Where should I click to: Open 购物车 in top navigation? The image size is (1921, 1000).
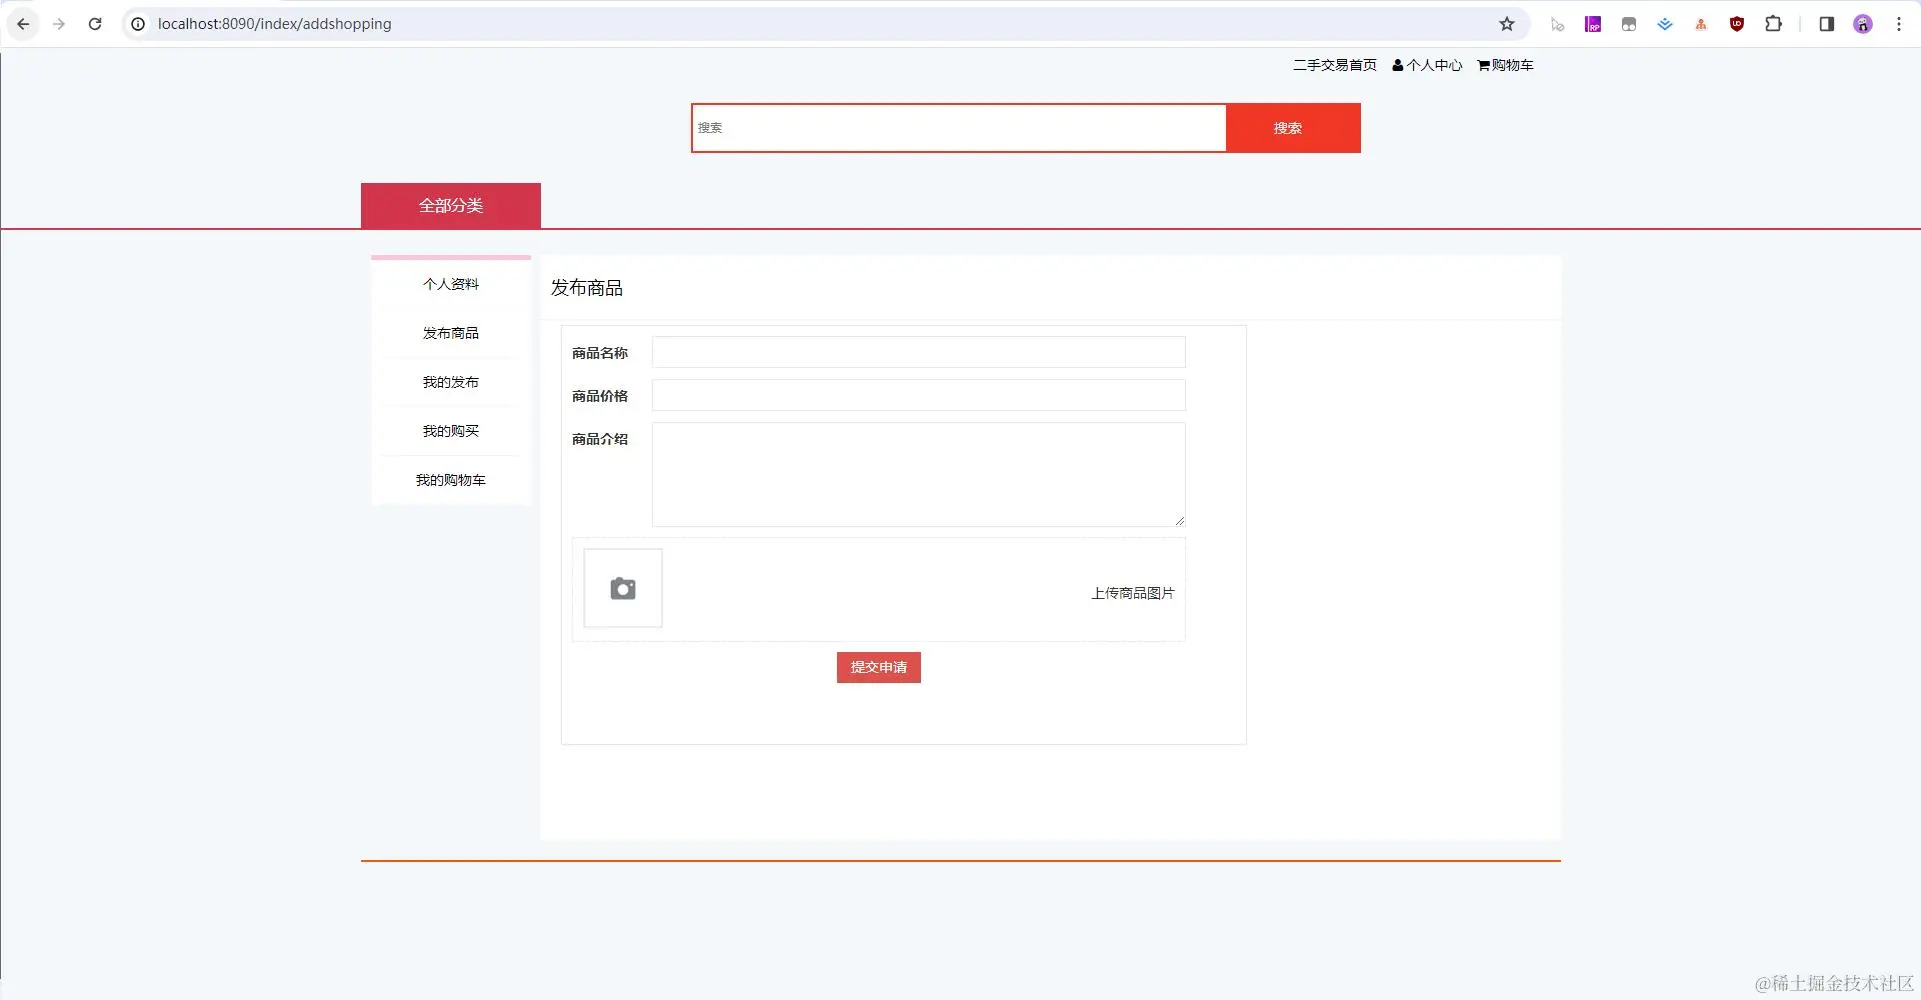click(1505, 65)
